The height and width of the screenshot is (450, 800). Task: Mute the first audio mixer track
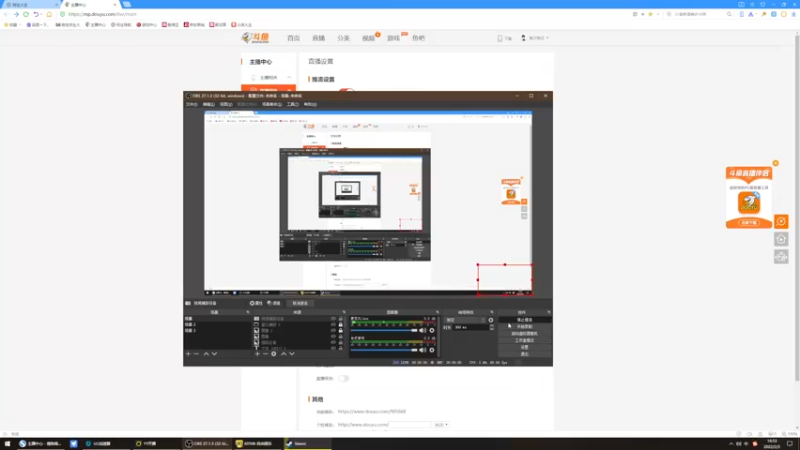[x=422, y=331]
